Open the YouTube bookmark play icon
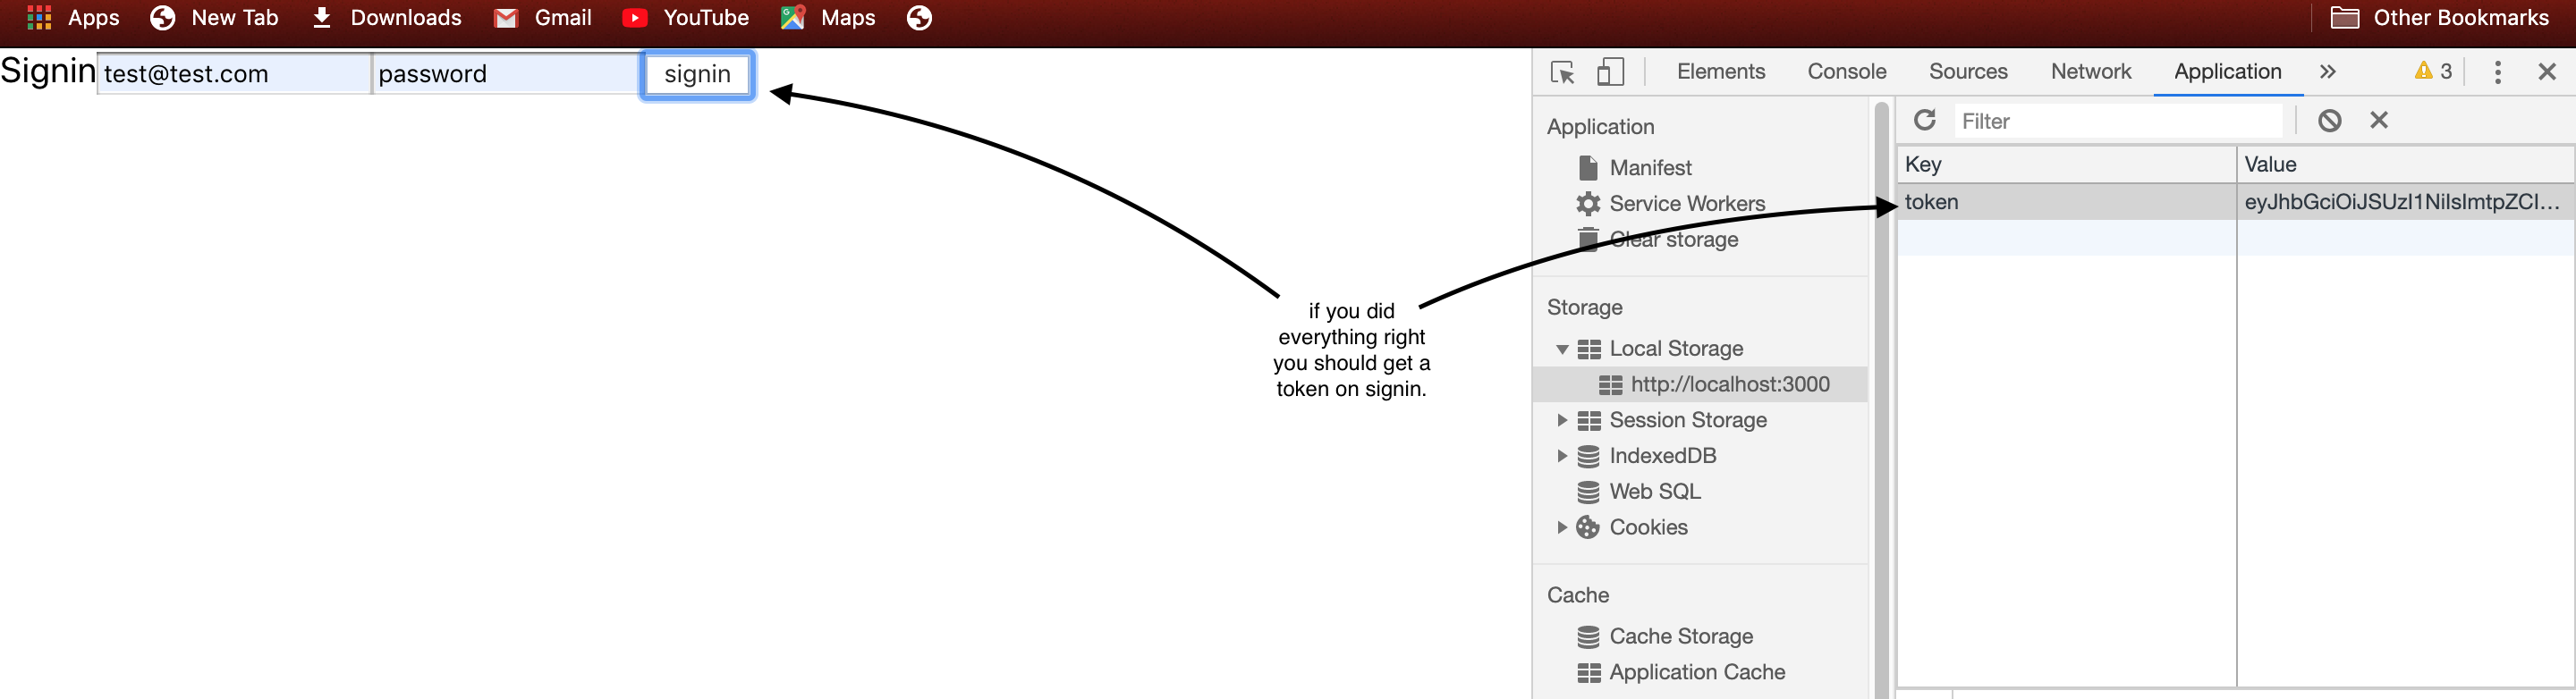2576x699 pixels. click(x=634, y=18)
